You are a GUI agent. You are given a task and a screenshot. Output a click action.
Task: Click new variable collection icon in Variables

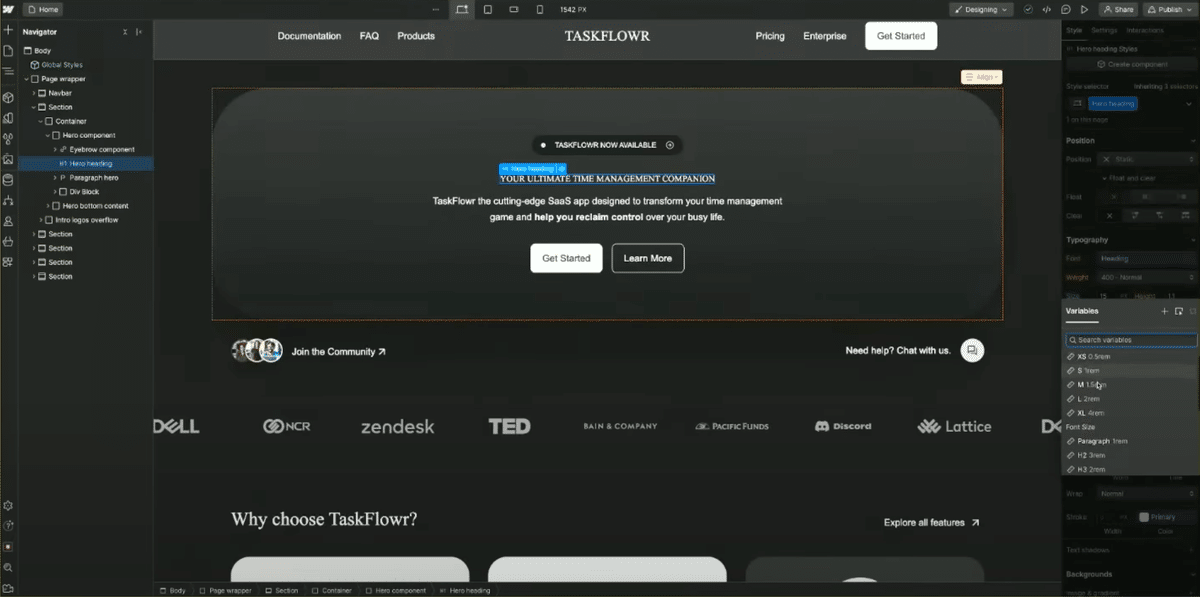pos(1178,311)
